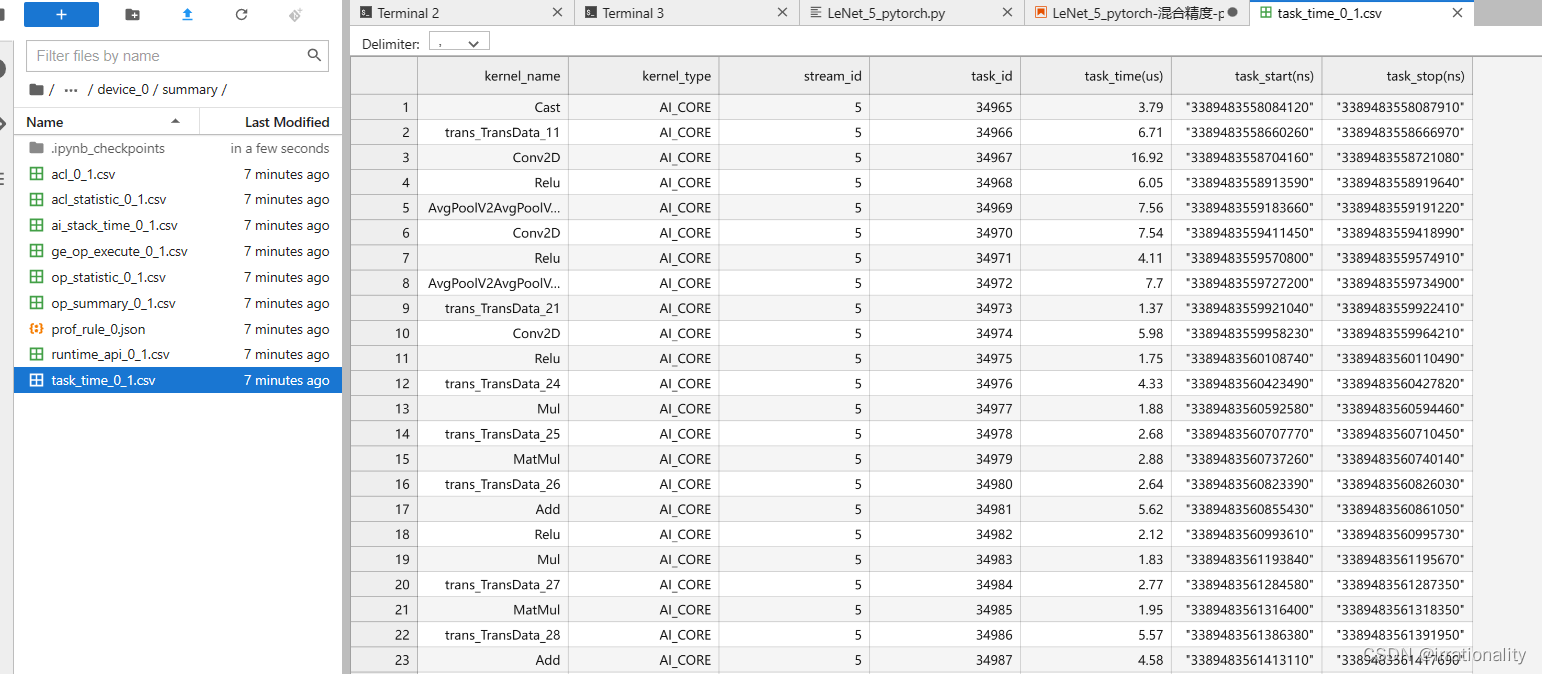Select task_stop cell "3389483559922410"
Viewport: 1542px width, 674px height.
pyautogui.click(x=1398, y=308)
